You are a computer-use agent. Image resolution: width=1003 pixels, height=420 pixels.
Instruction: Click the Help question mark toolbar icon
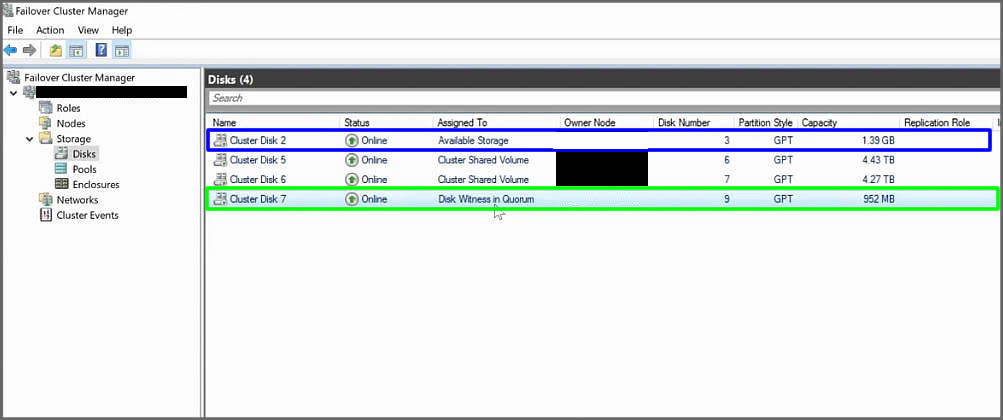101,51
